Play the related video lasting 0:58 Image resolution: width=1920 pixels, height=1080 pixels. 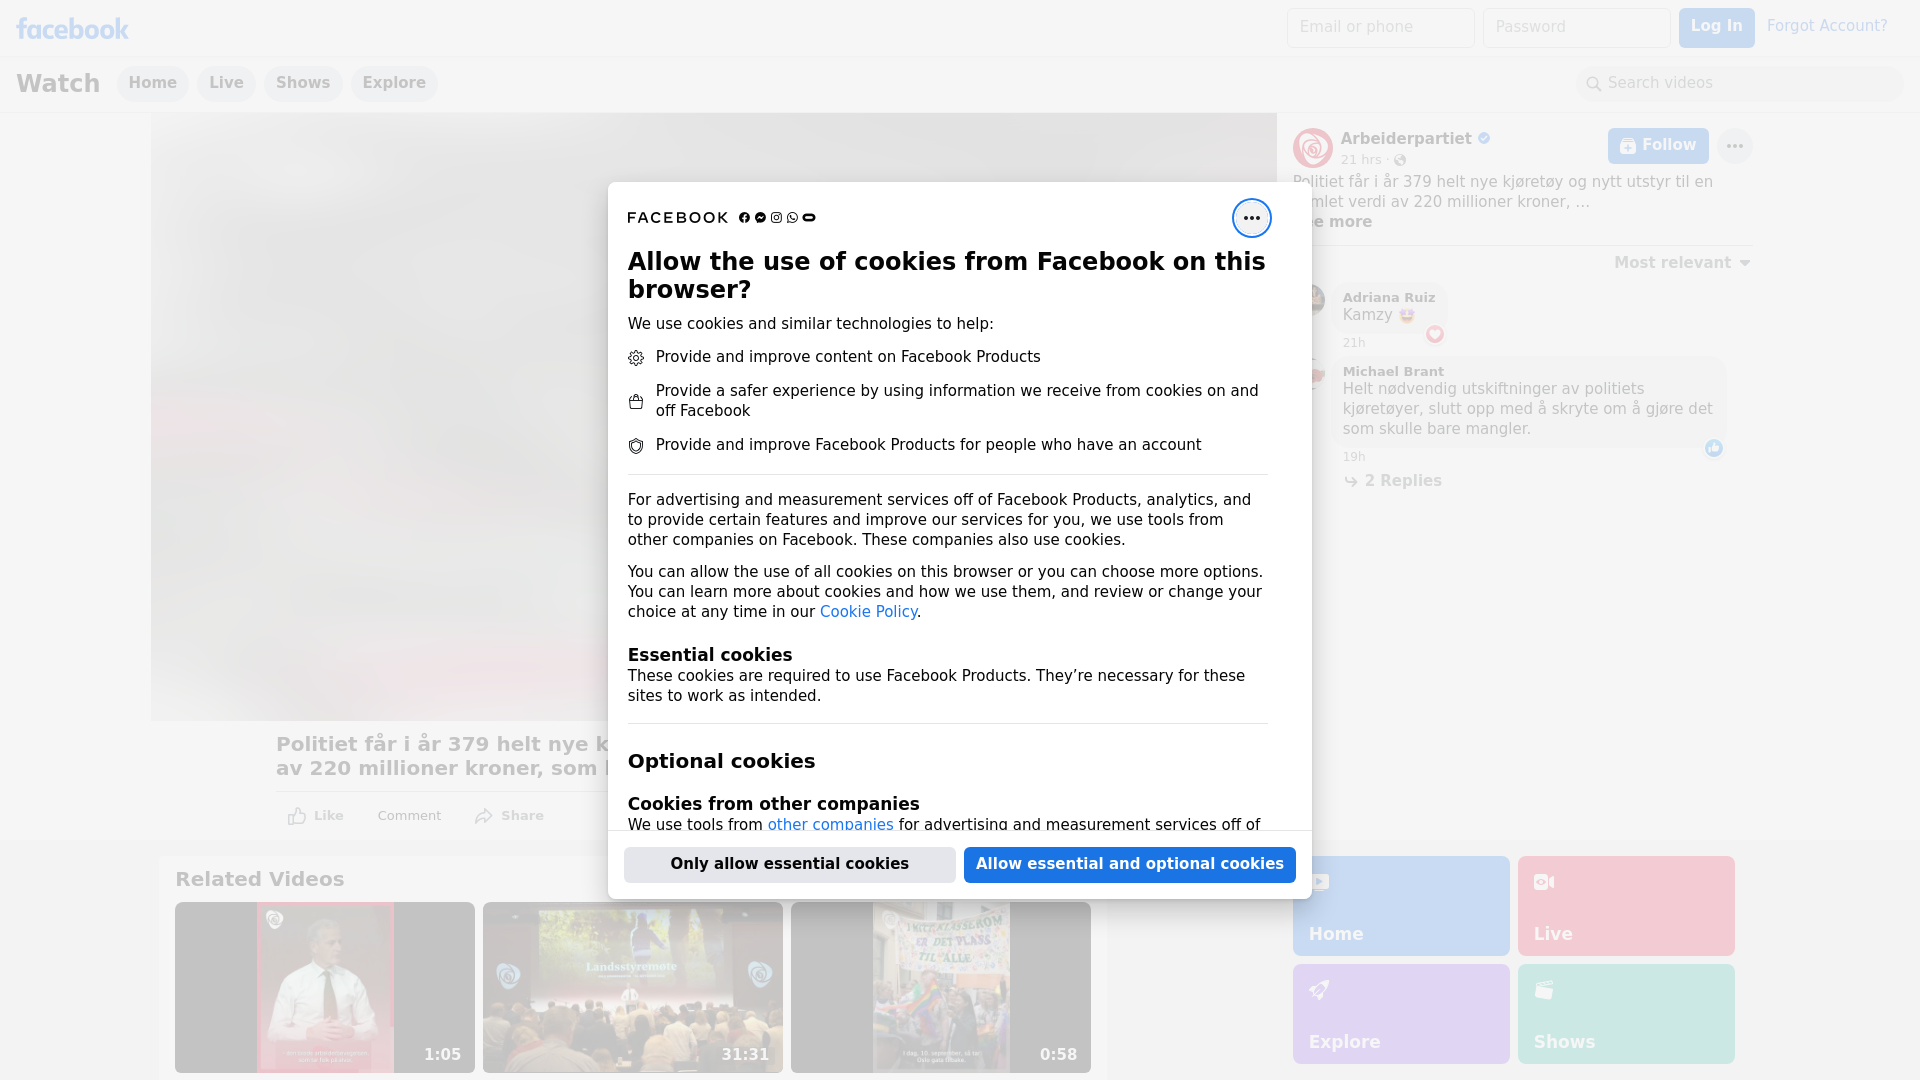940,987
